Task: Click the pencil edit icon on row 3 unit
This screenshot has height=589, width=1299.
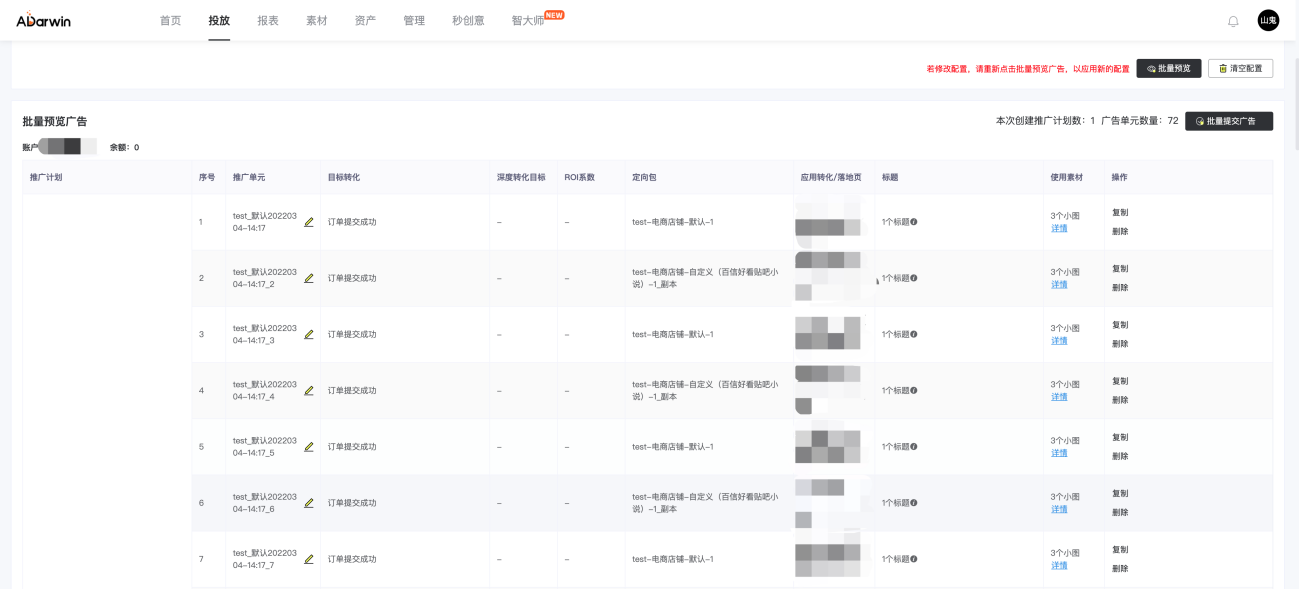Action: click(x=309, y=335)
